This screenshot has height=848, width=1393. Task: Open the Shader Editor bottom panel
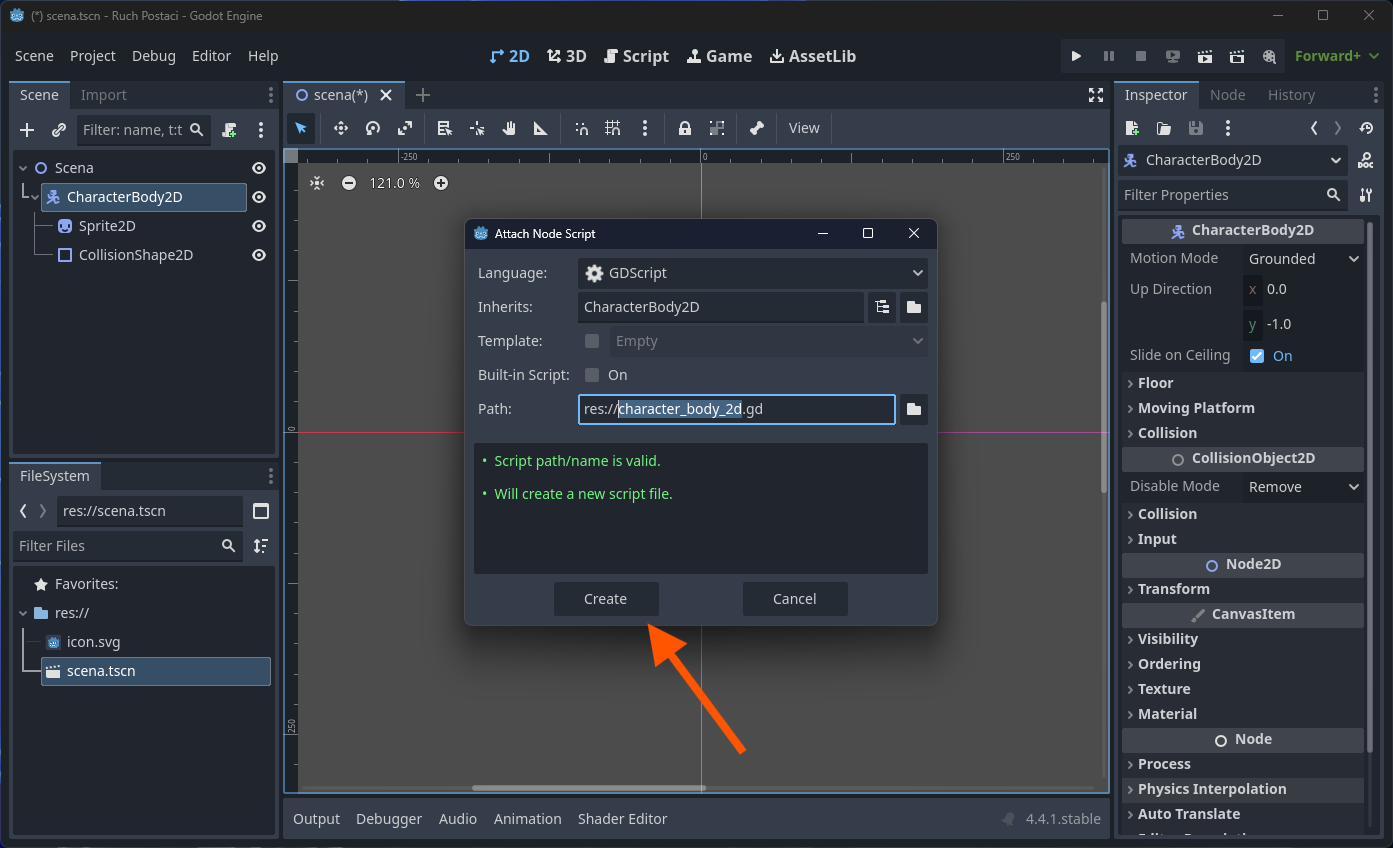pos(622,819)
